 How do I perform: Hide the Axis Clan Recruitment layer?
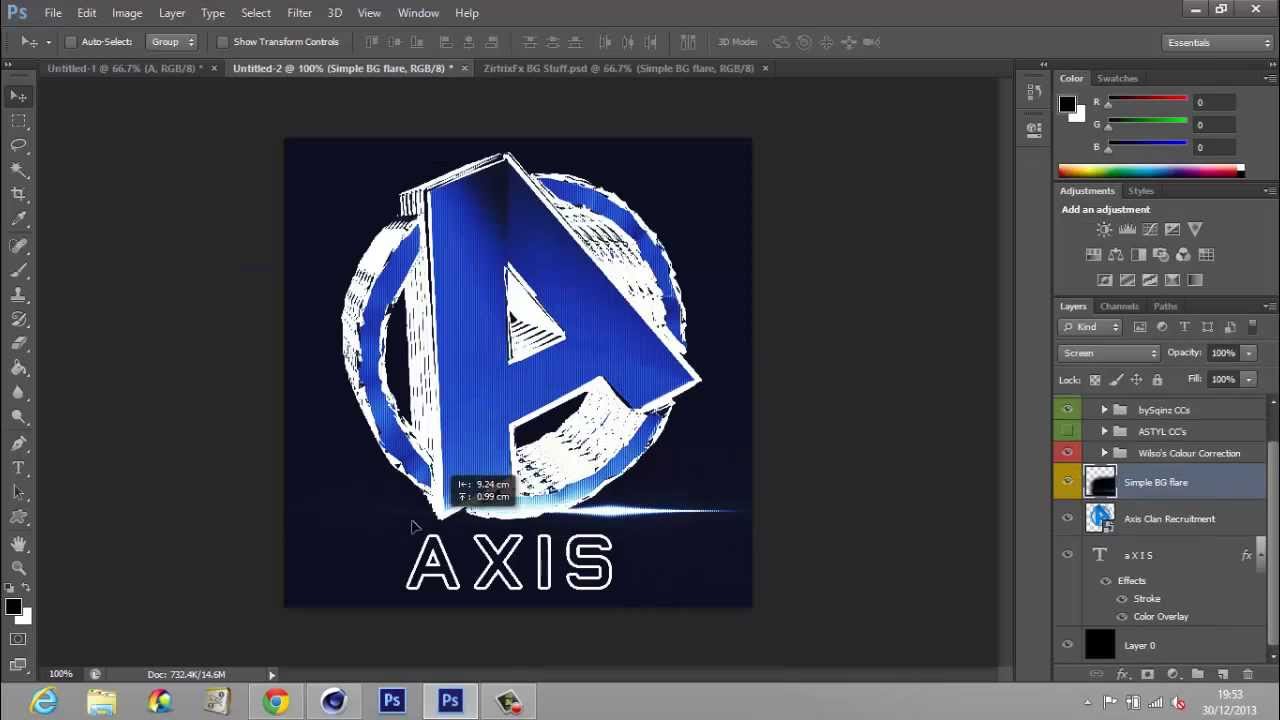pyautogui.click(x=1067, y=518)
